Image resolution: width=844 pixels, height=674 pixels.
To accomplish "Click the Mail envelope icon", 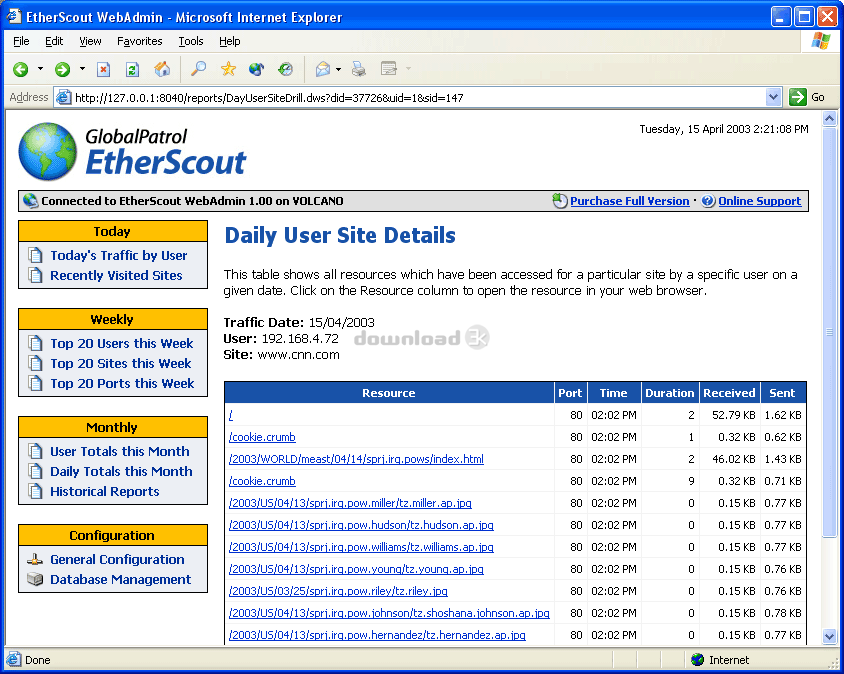I will (x=323, y=69).
